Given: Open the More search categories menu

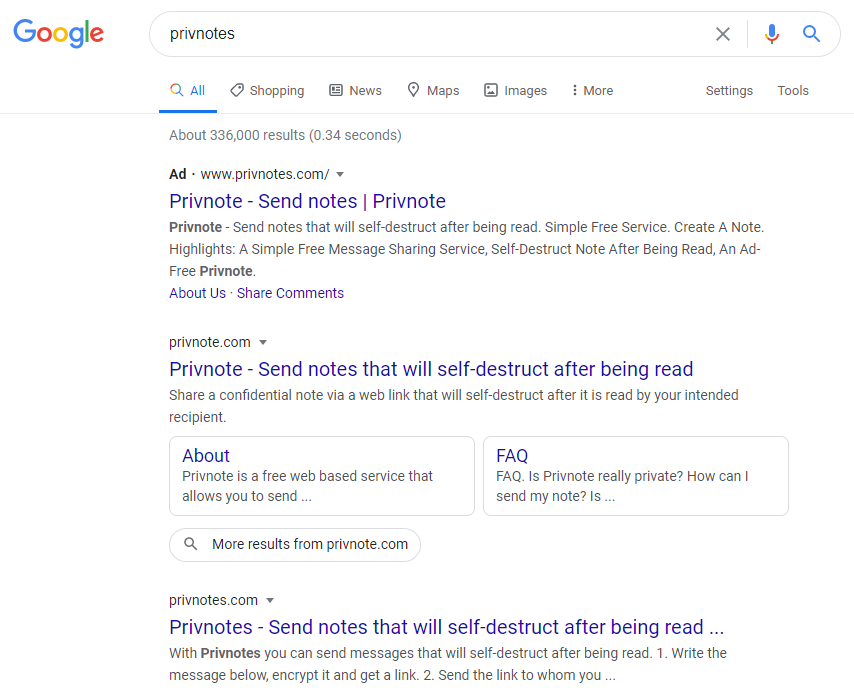Looking at the screenshot, I should [592, 90].
